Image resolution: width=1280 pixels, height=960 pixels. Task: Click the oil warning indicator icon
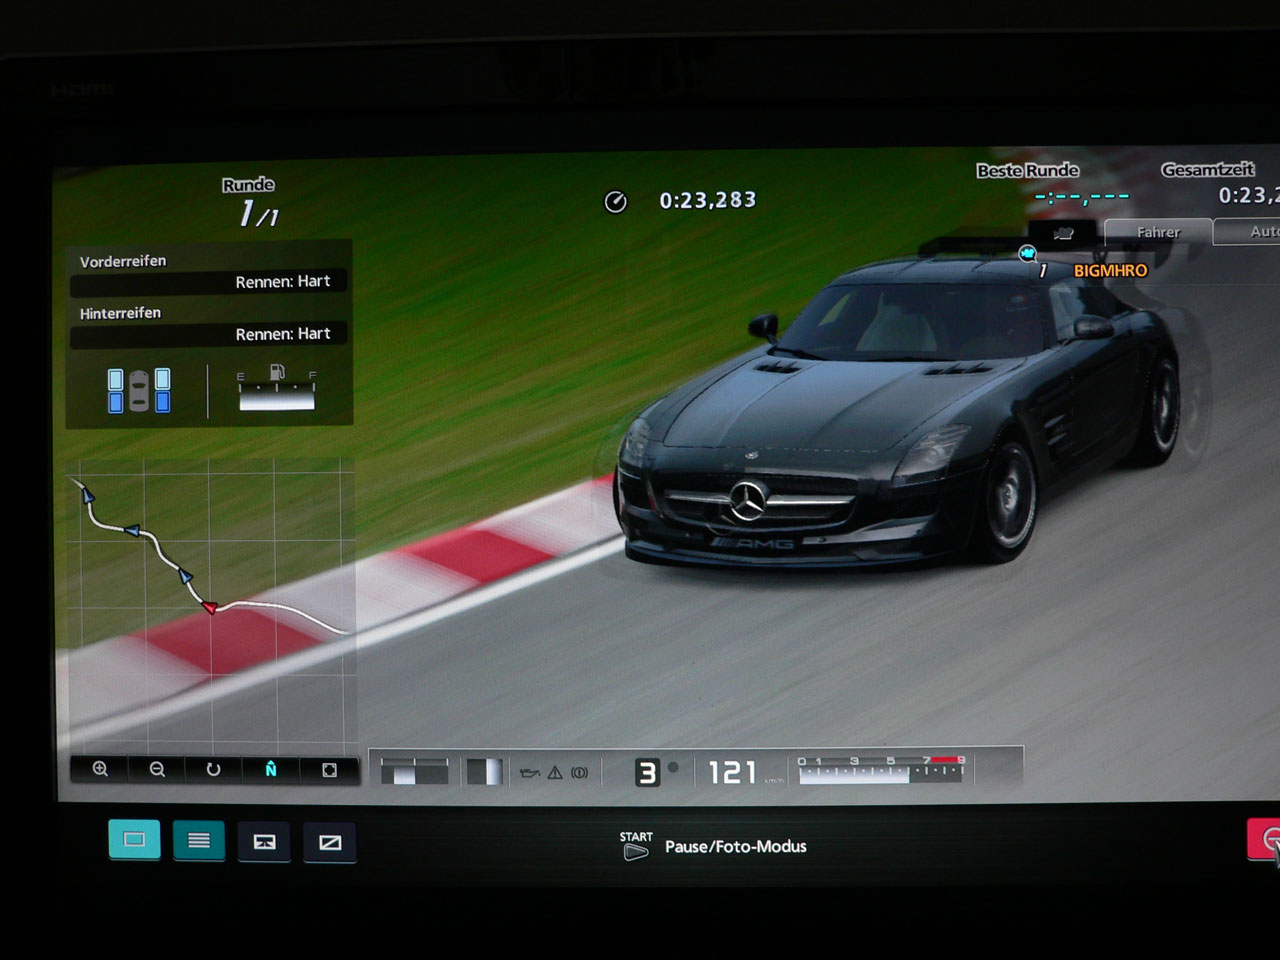click(x=530, y=773)
